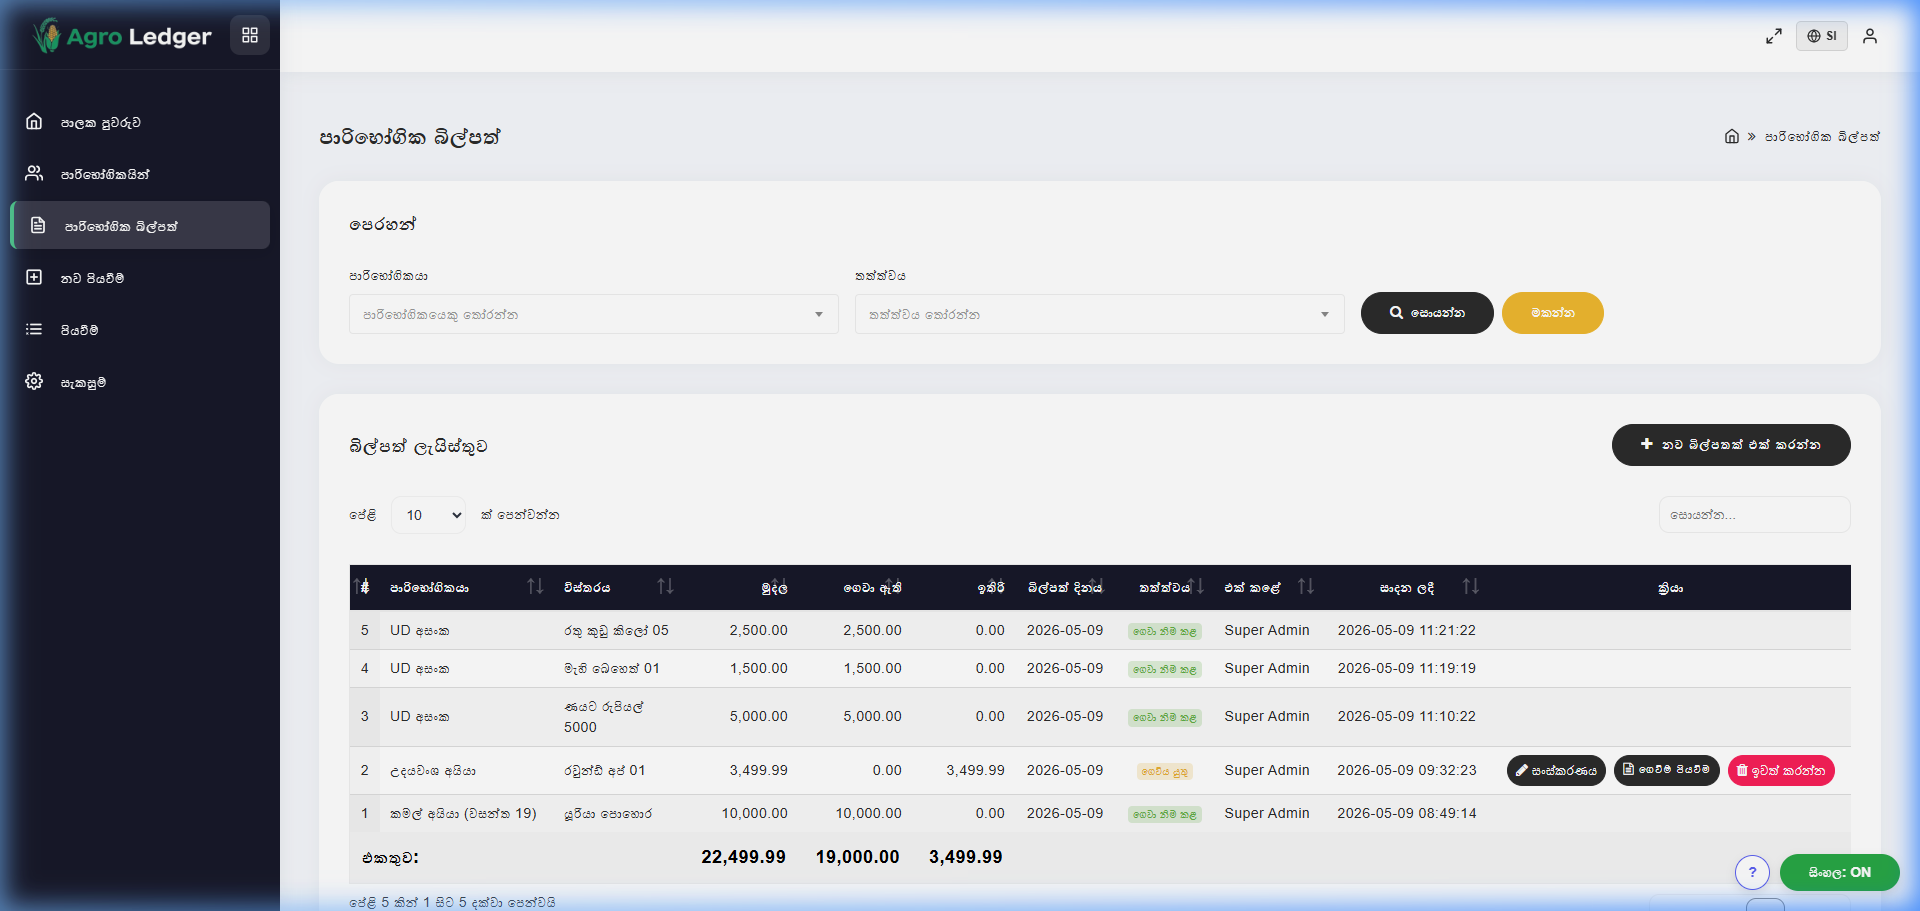Open Settings via the gear sidebar icon

pyautogui.click(x=34, y=382)
